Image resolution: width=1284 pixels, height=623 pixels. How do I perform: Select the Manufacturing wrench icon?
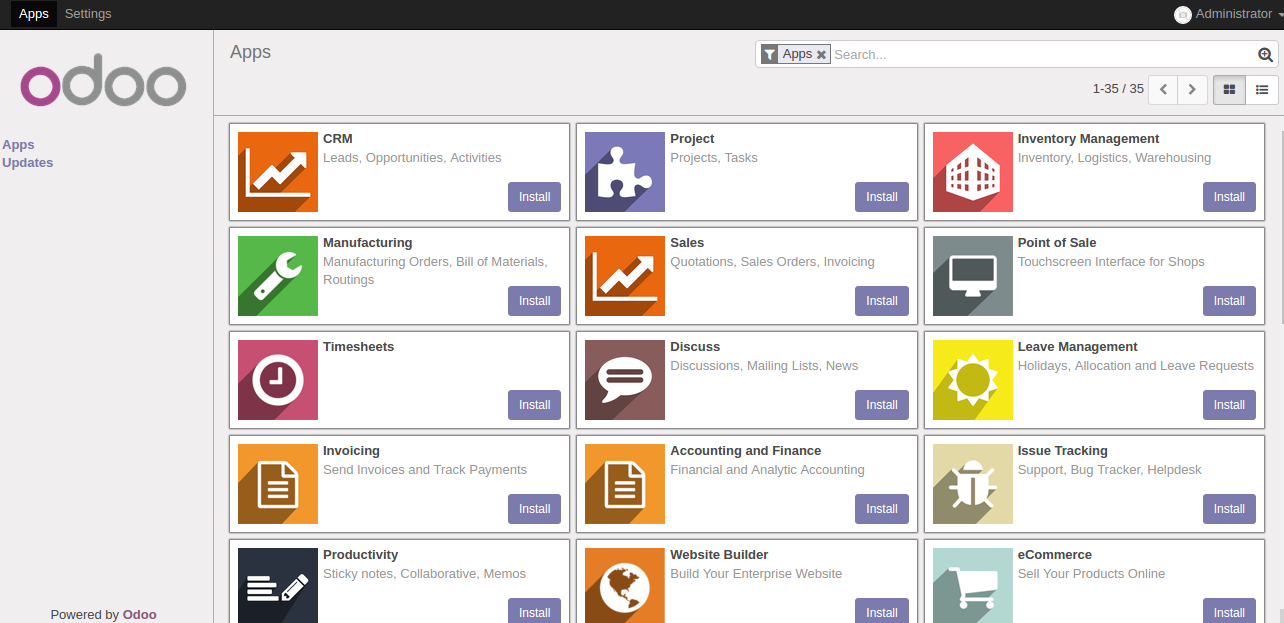click(278, 276)
